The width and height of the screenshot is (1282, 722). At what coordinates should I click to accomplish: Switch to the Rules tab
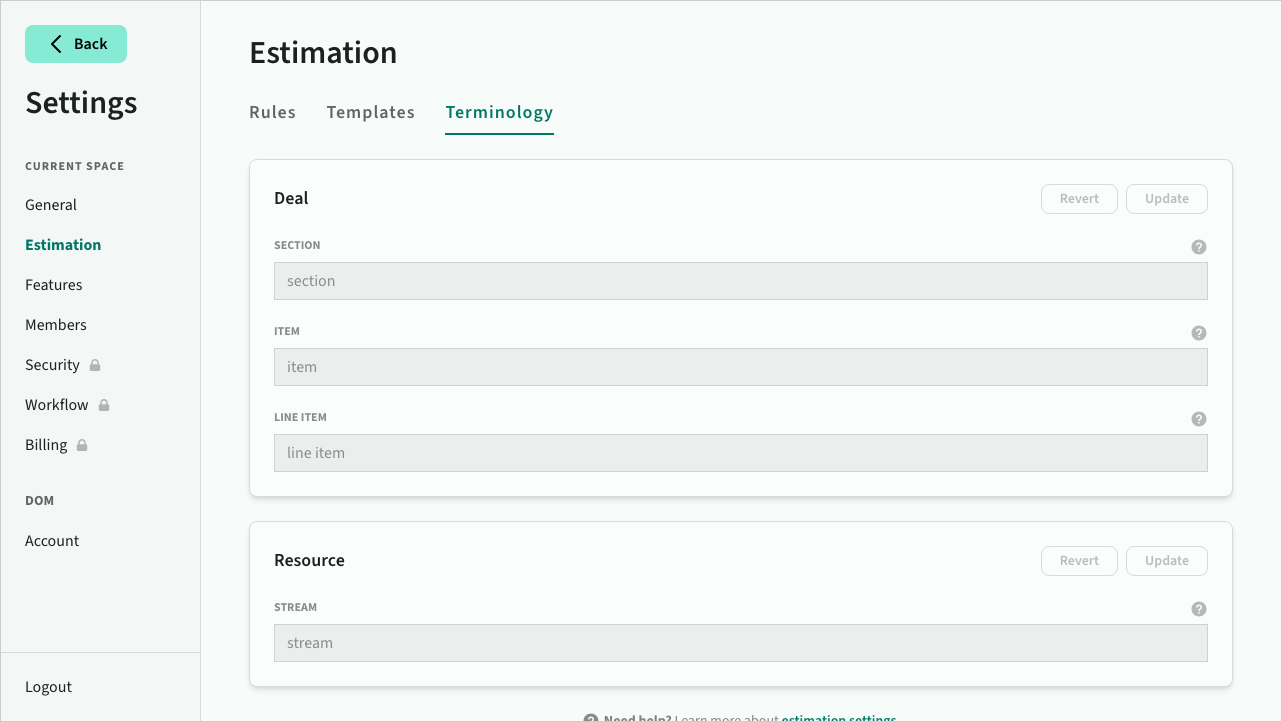[272, 112]
